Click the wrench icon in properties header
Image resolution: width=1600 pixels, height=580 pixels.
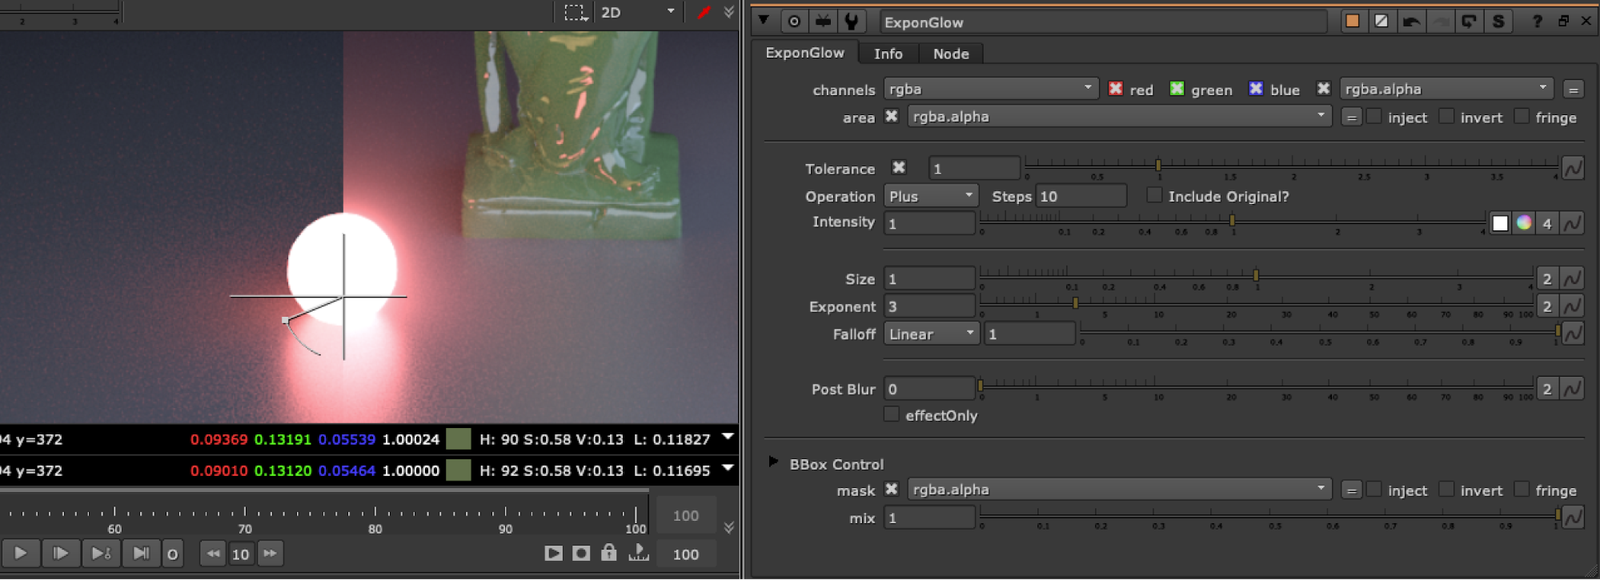coord(851,21)
